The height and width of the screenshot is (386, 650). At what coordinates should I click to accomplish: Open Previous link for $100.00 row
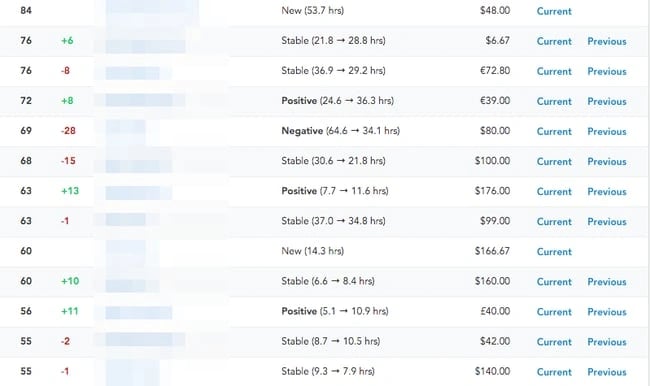[607, 162]
